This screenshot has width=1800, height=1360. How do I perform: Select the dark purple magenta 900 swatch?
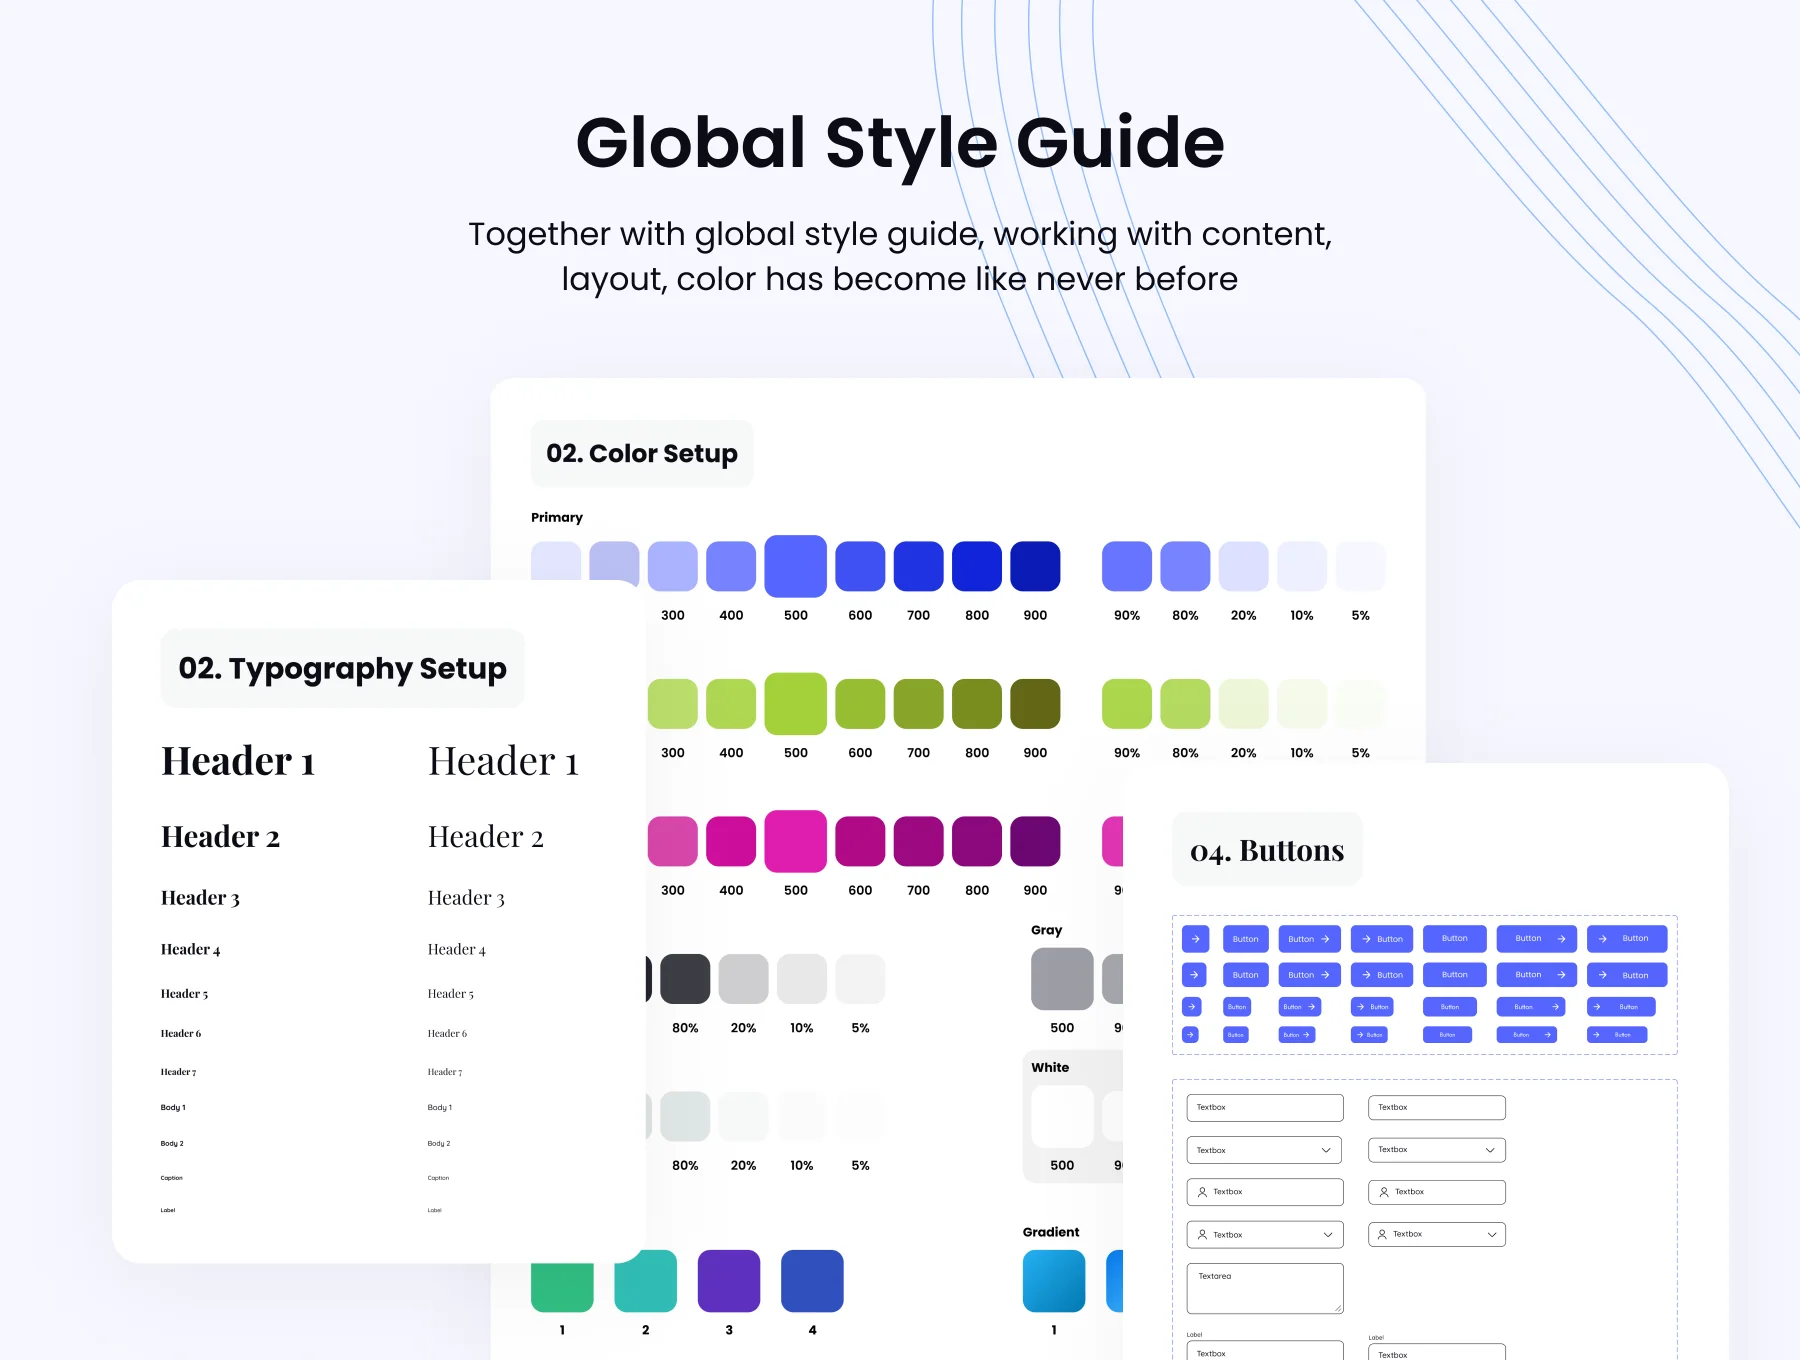(1035, 841)
